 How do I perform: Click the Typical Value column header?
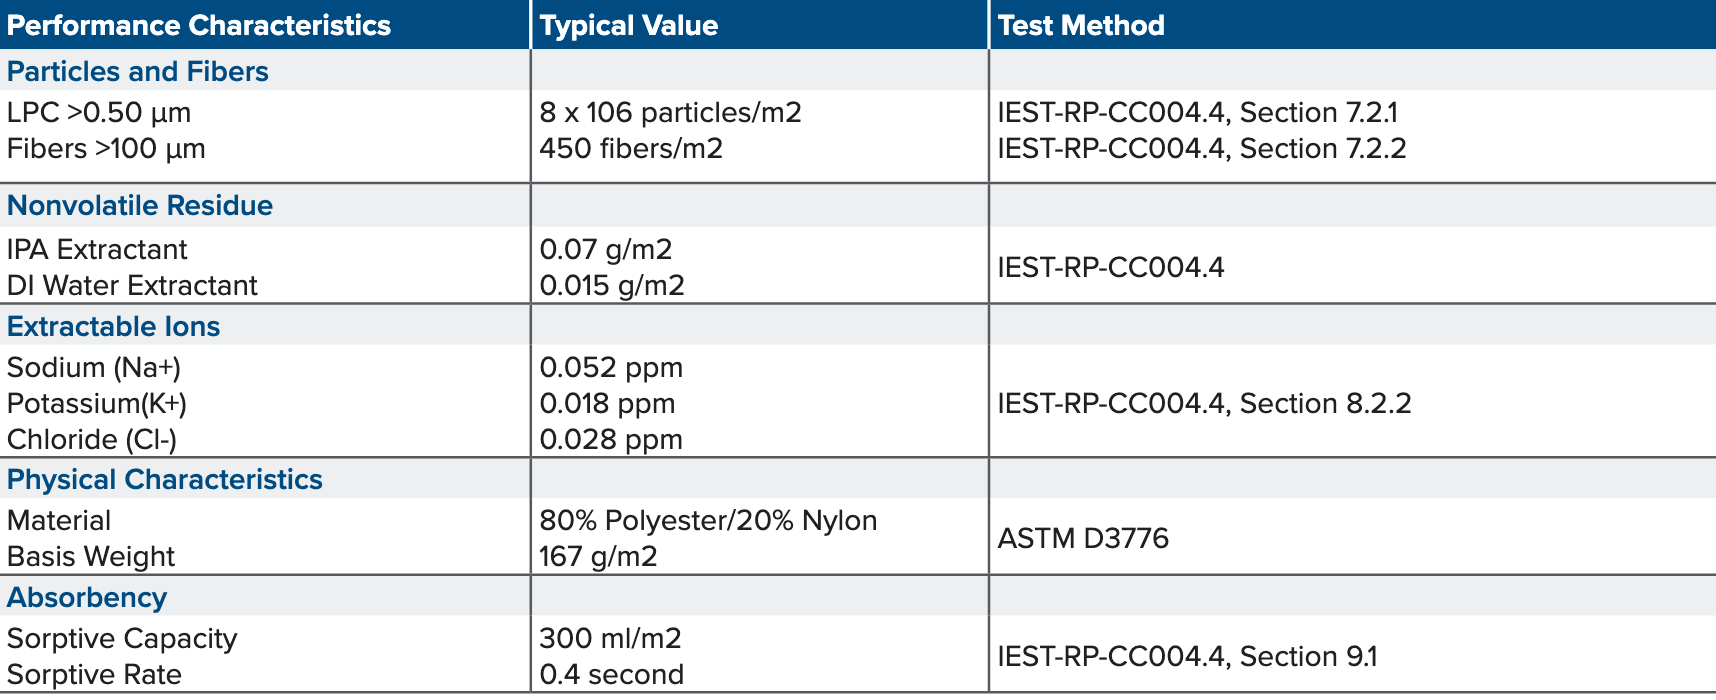tap(629, 25)
